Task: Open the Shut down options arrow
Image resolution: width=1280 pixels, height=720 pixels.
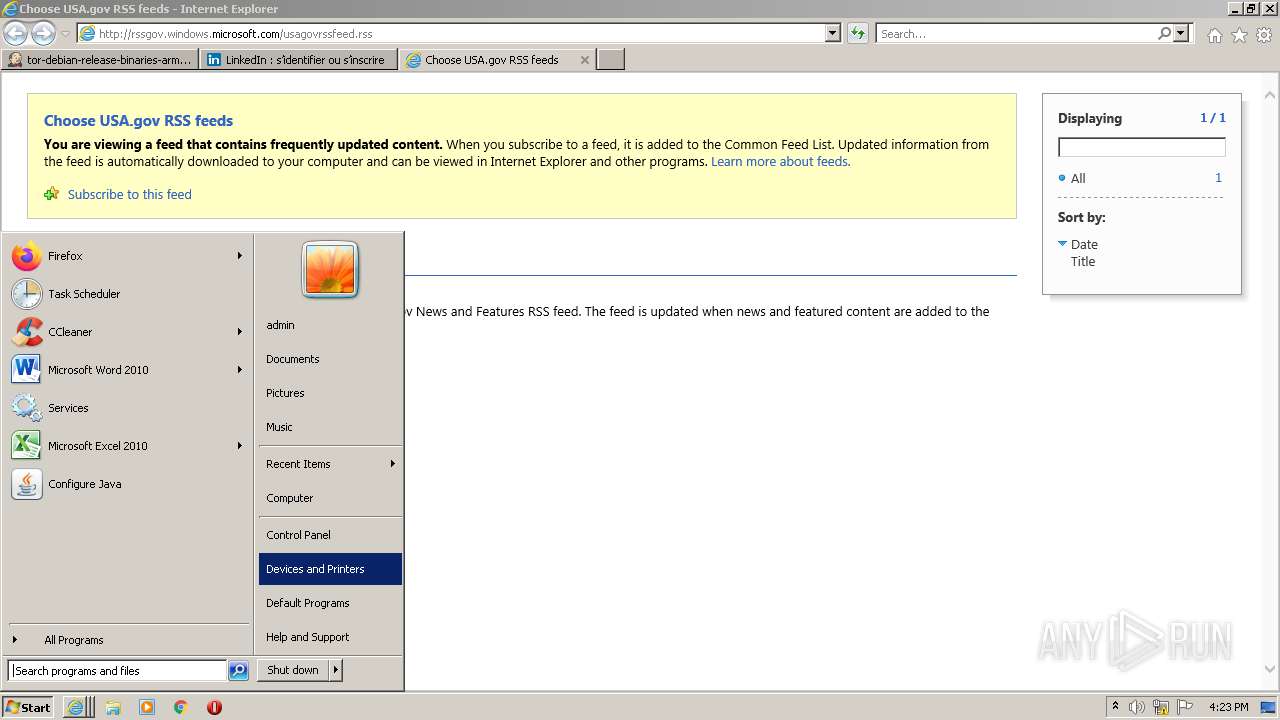Action: click(336, 670)
